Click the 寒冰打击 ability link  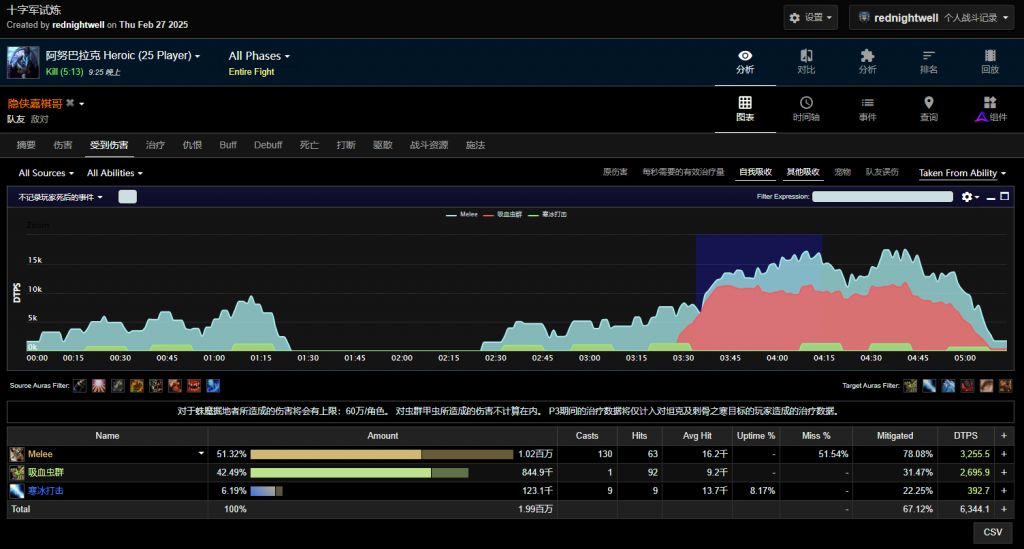click(x=47, y=490)
